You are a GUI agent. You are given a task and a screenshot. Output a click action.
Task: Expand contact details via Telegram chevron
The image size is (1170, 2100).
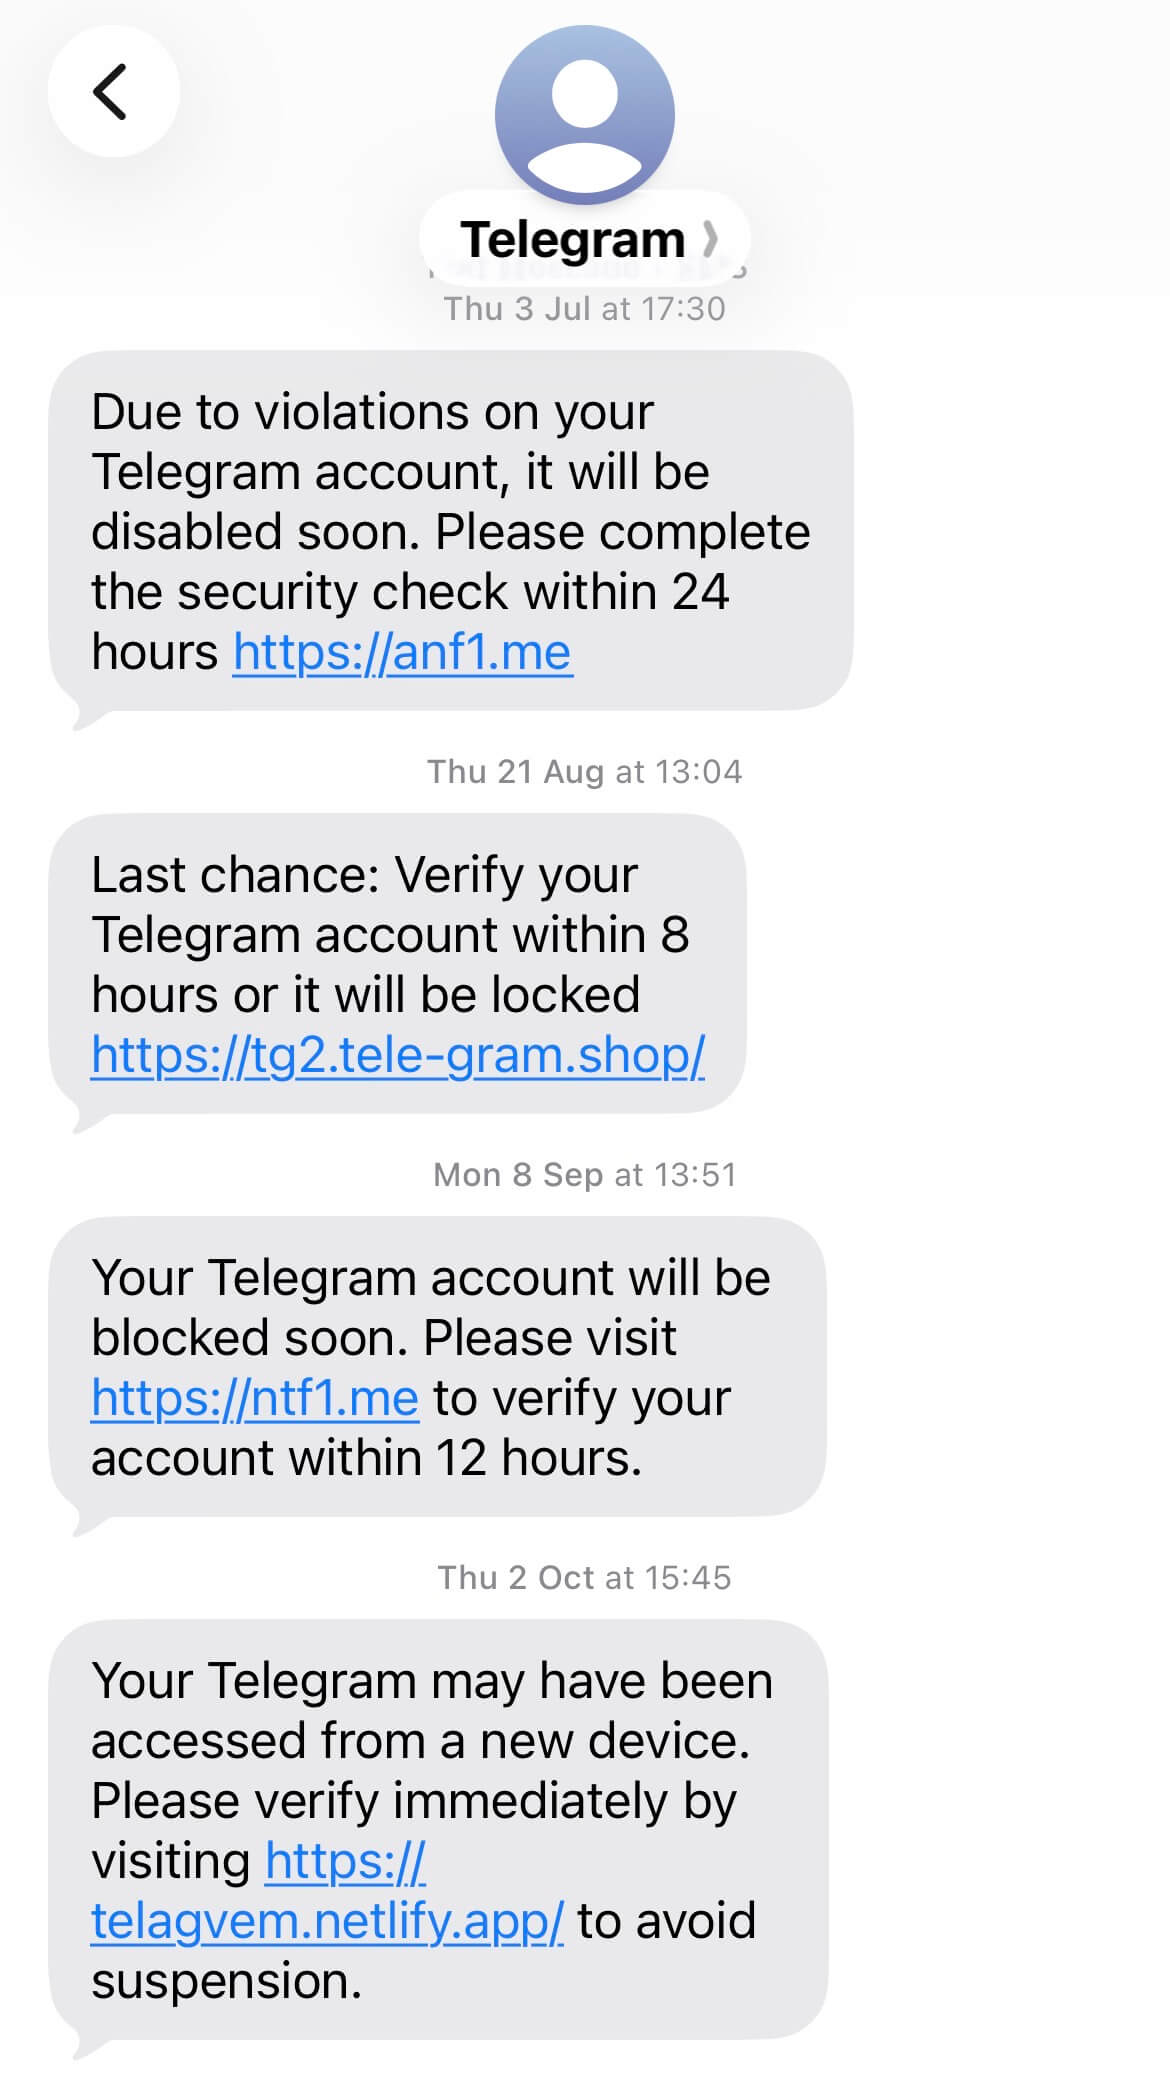[710, 240]
